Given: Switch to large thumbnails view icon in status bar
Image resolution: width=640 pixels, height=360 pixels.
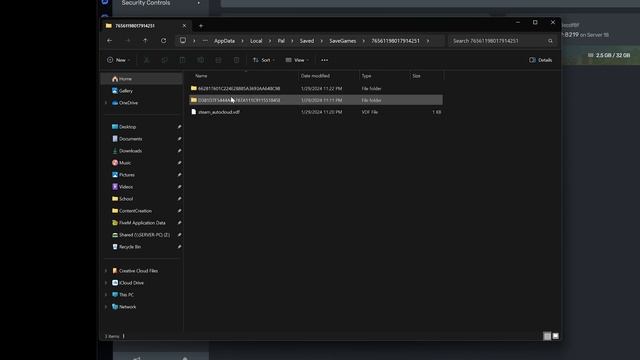Looking at the screenshot, I should [x=556, y=336].
